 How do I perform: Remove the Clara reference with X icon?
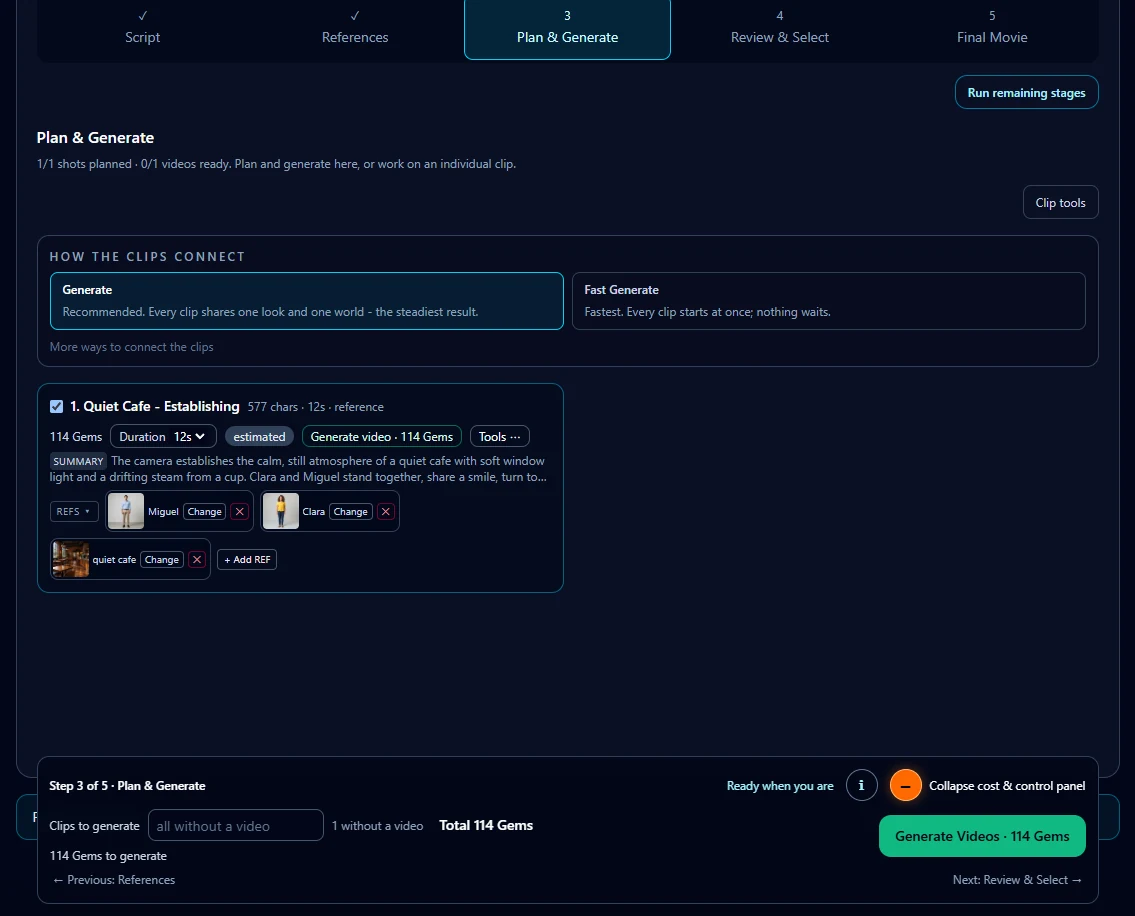(x=386, y=511)
